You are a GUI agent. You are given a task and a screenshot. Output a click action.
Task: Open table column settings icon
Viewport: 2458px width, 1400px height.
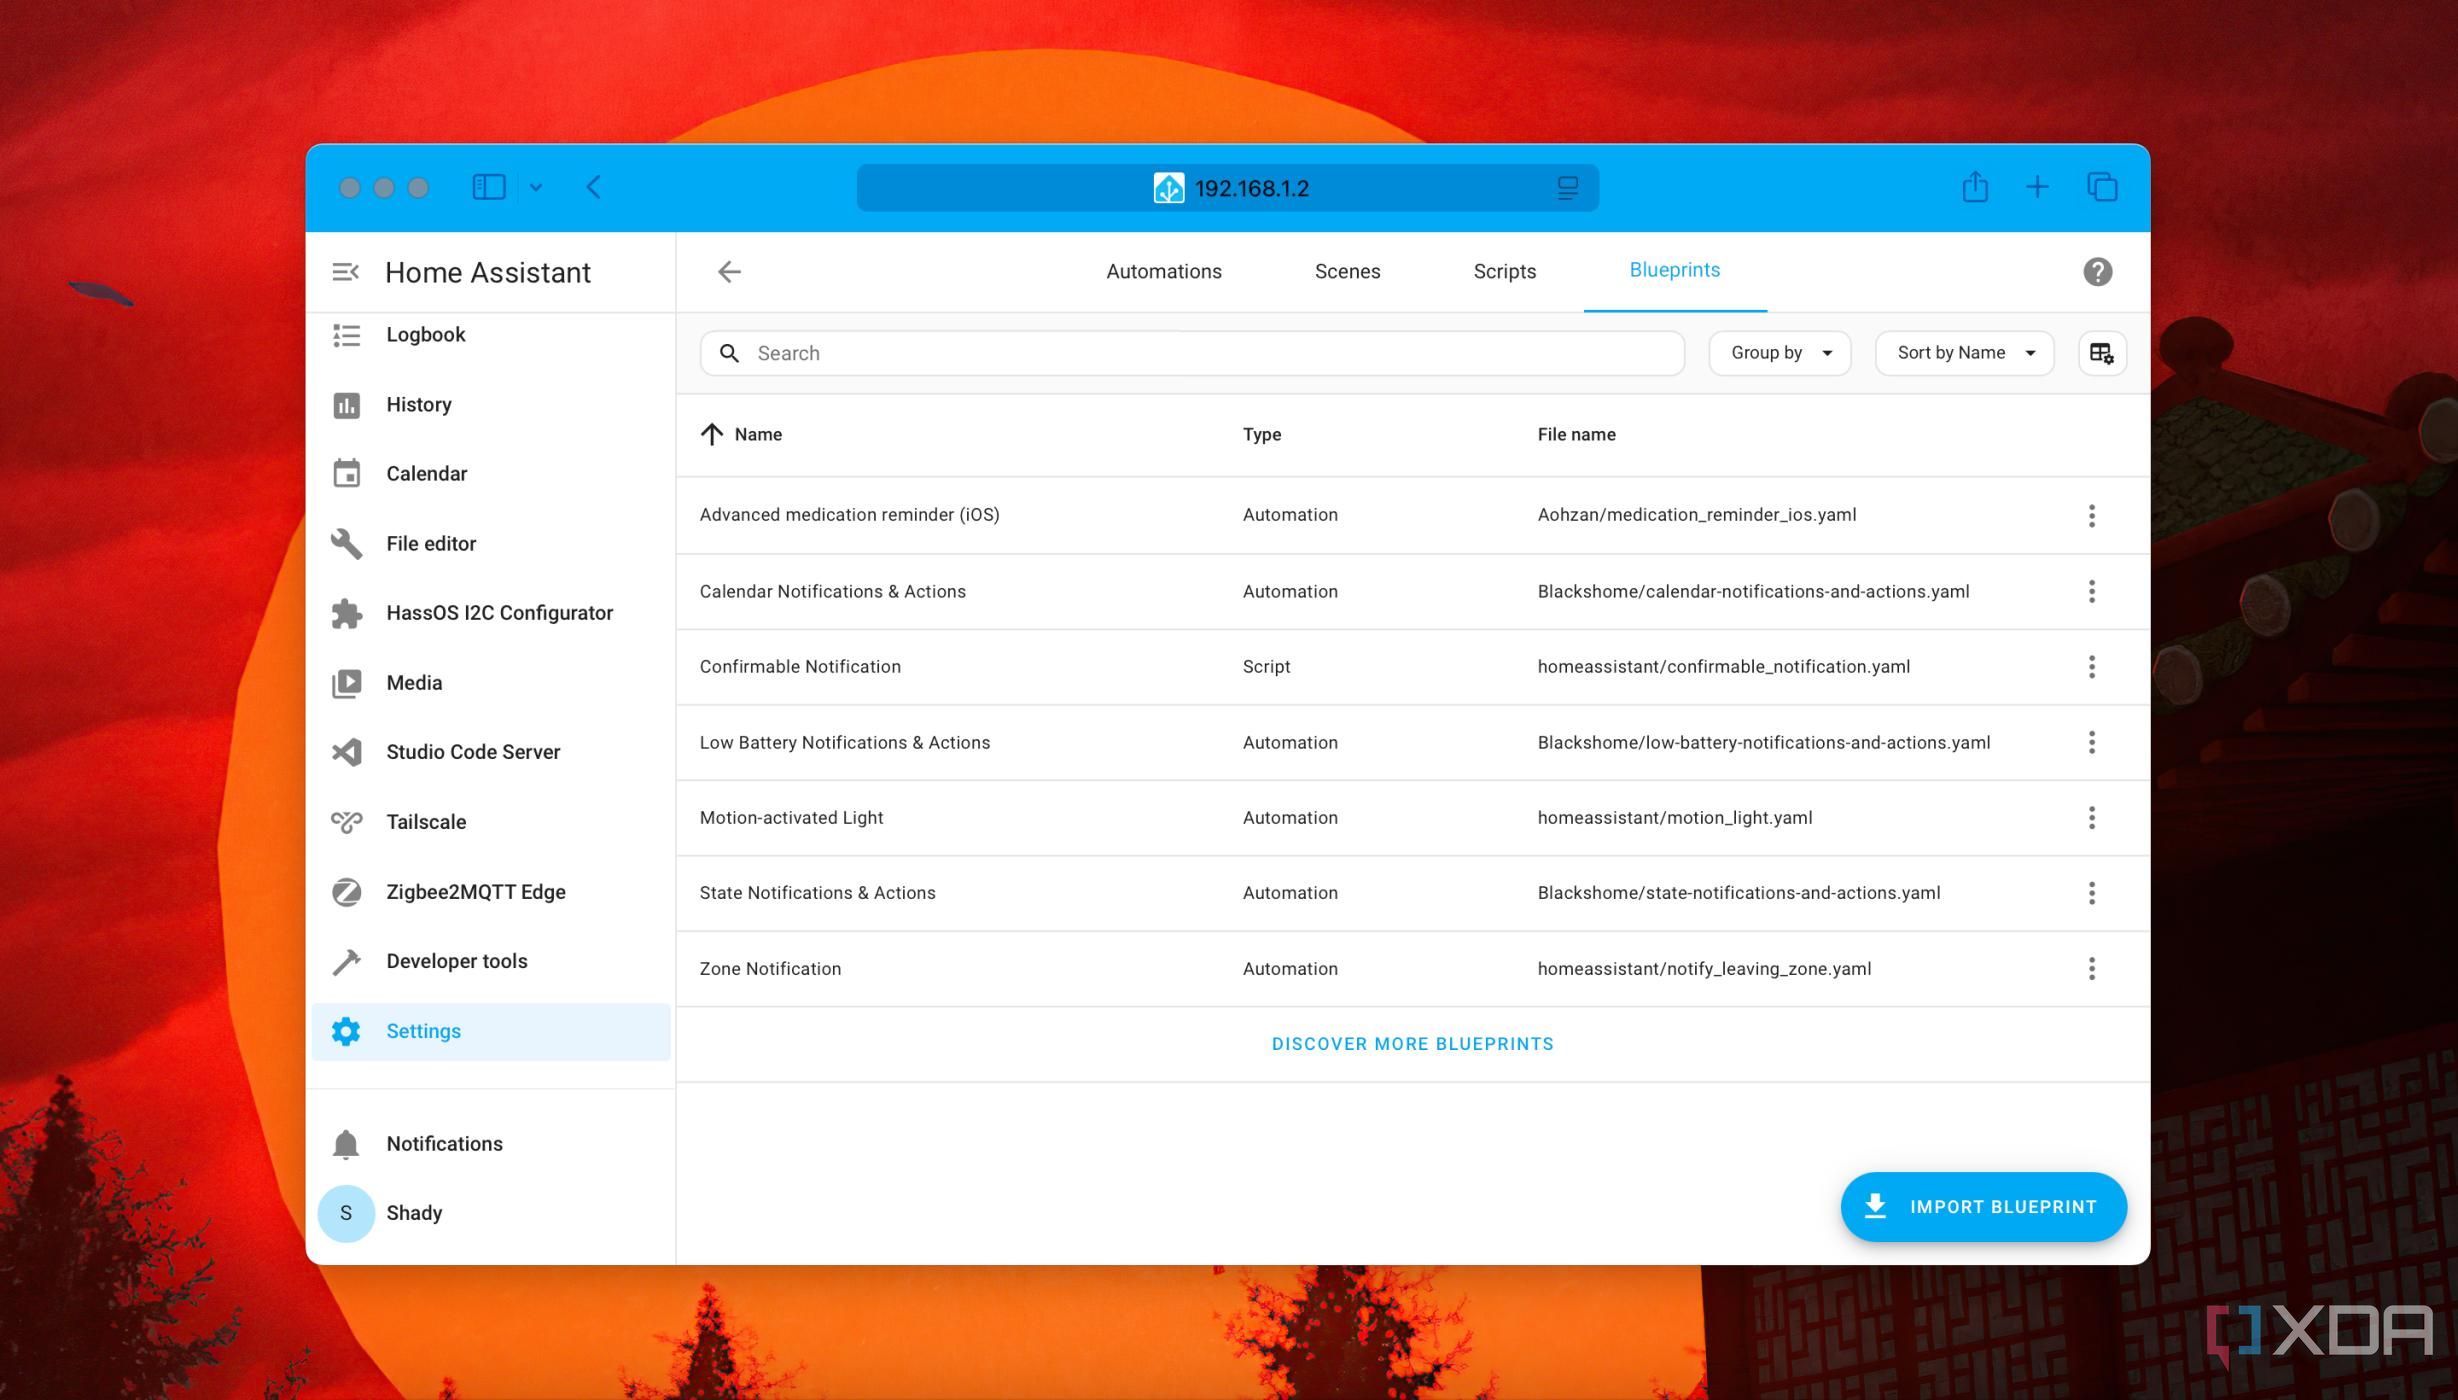point(2101,353)
